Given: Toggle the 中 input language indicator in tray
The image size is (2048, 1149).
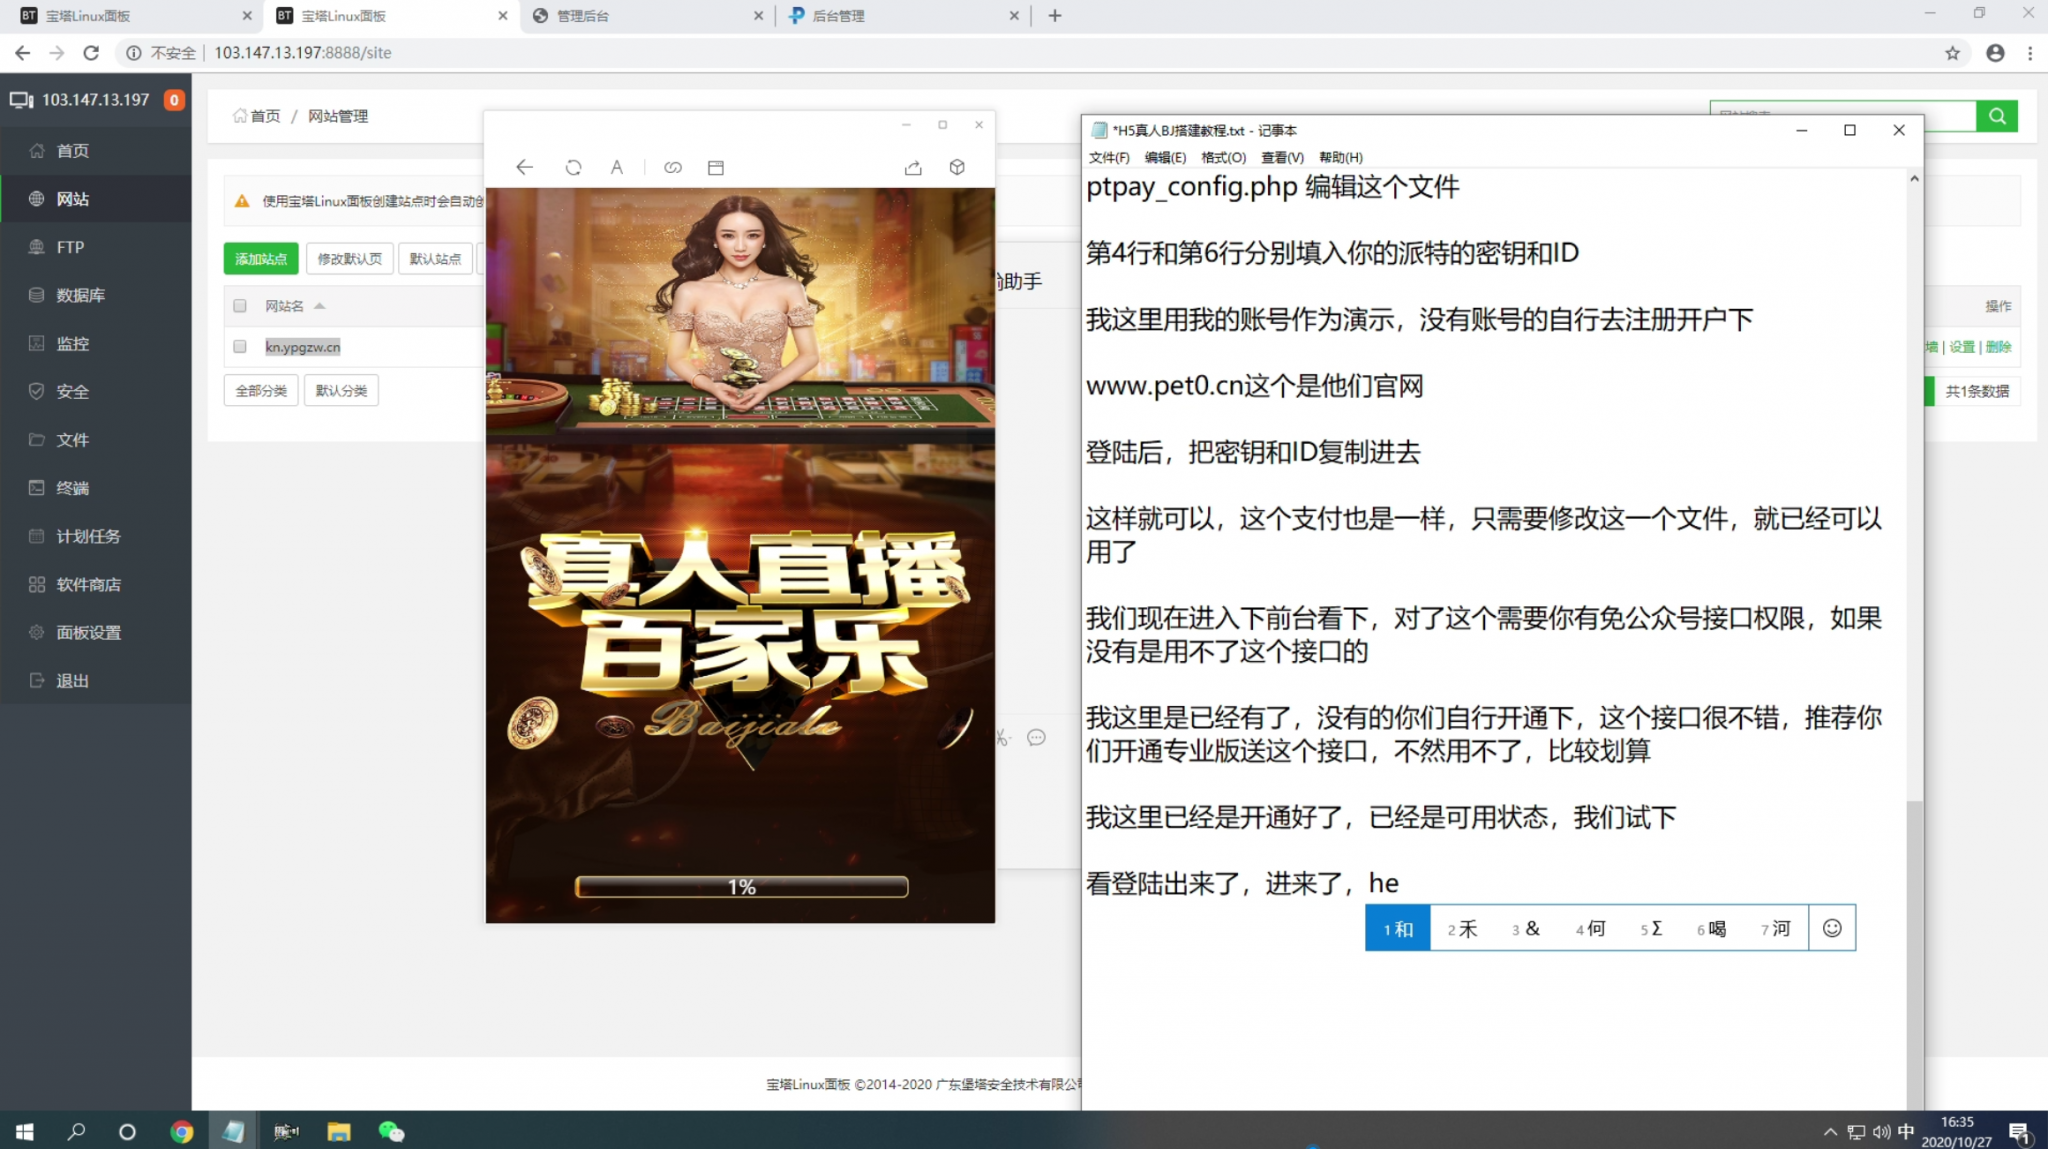Looking at the screenshot, I should click(1906, 1131).
